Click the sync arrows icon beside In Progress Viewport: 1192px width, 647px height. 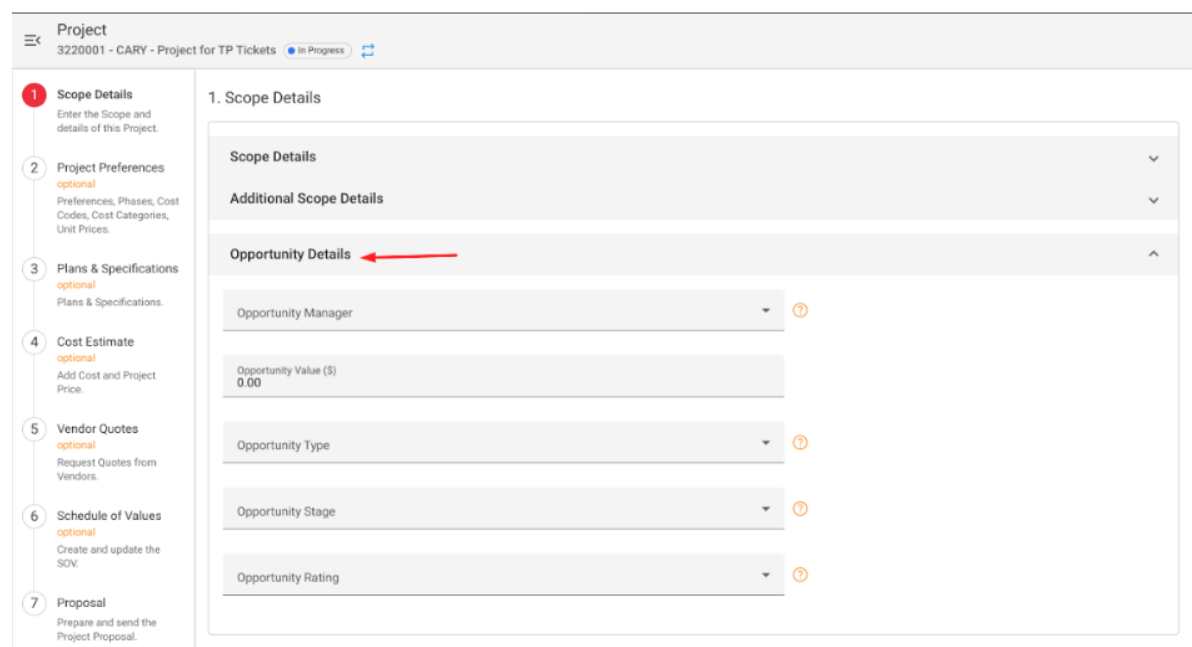[x=368, y=51]
